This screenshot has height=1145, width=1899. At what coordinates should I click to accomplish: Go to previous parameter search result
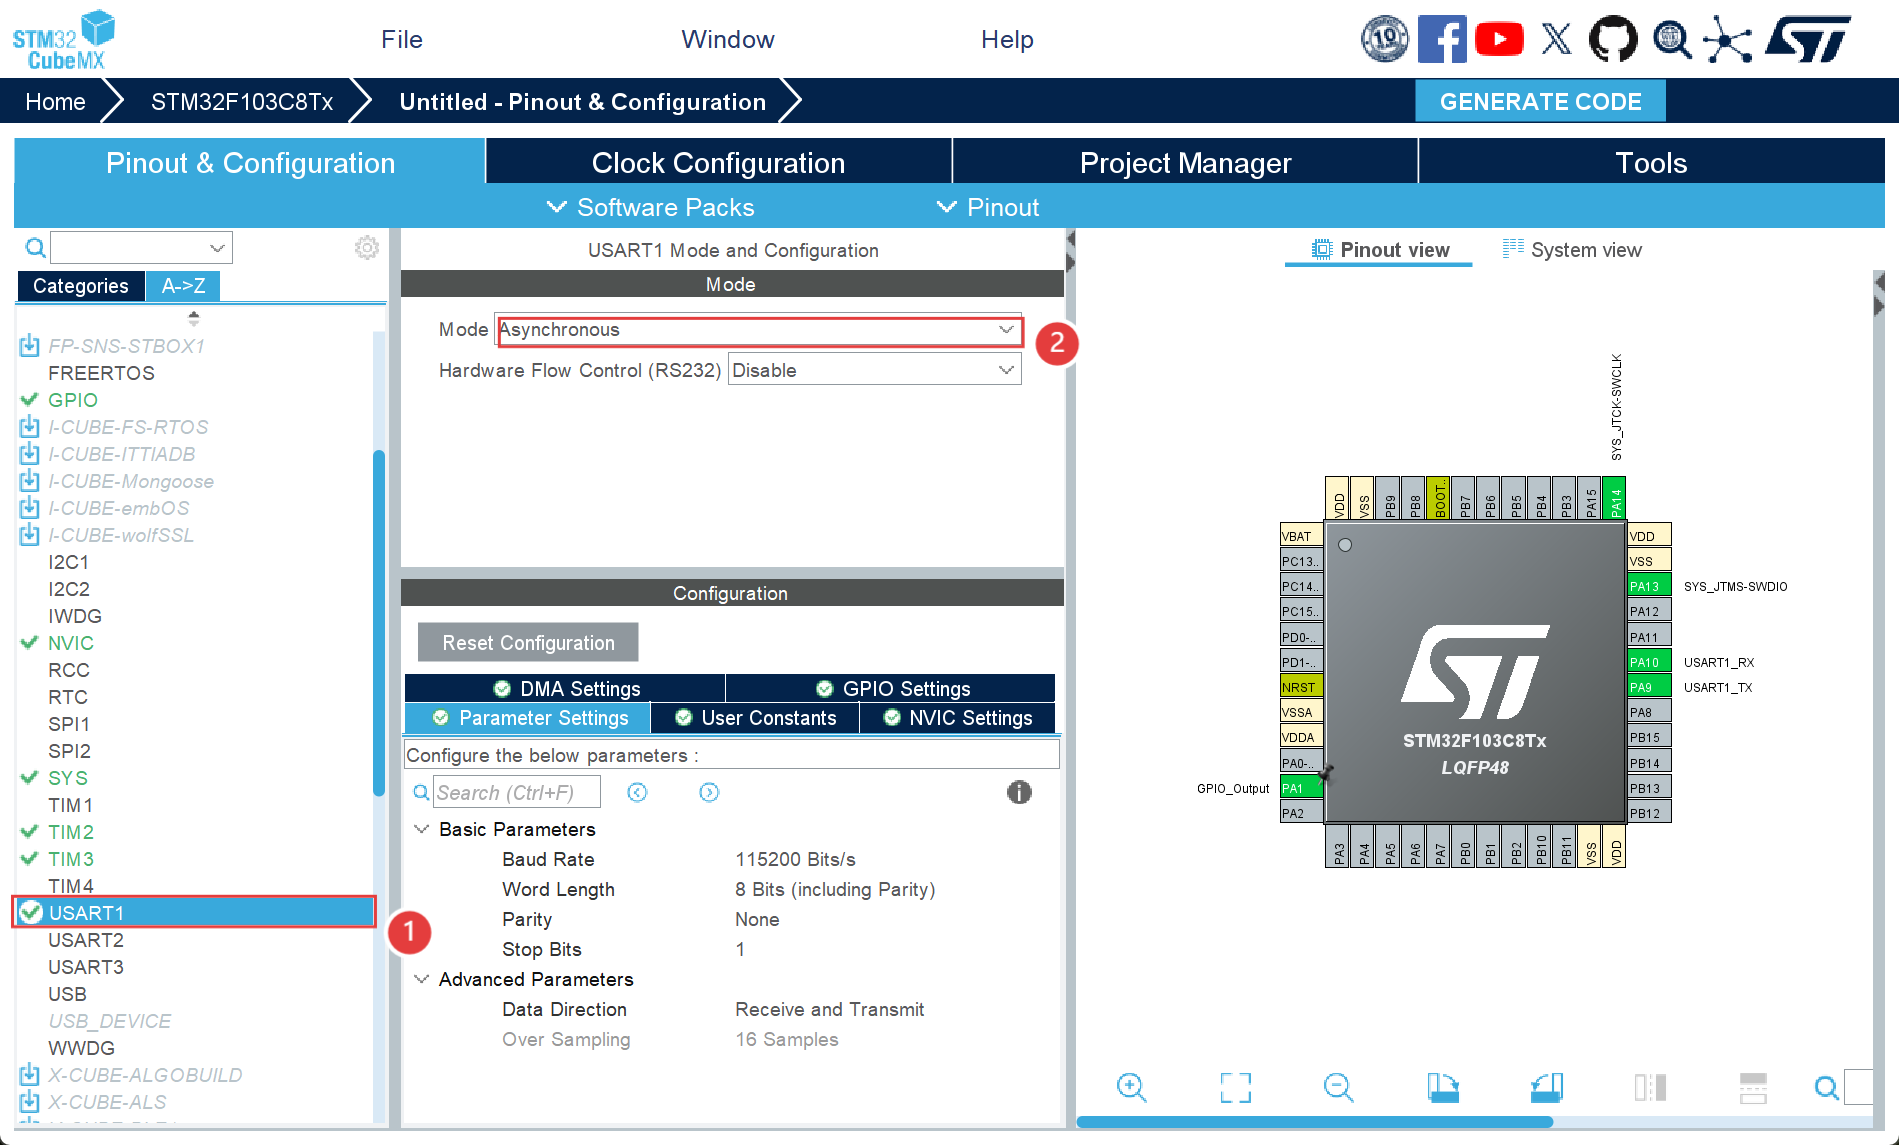pyautogui.click(x=637, y=792)
